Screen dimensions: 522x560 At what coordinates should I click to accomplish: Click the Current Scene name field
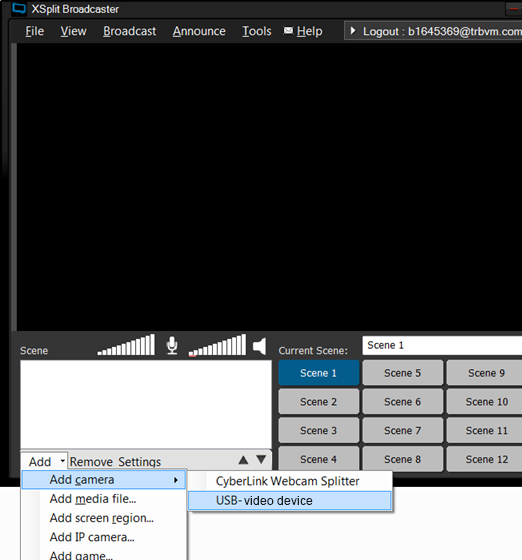442,345
